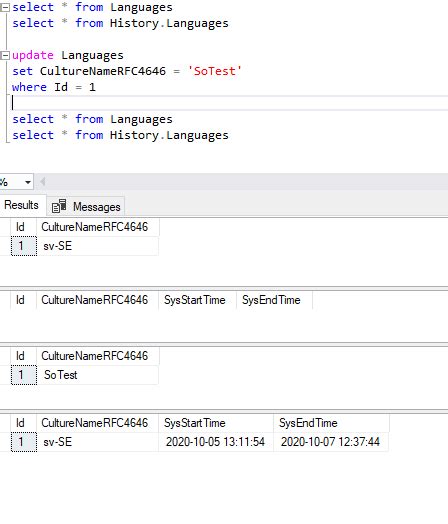Click SysEndTime header in the empty history grid
This screenshot has width=448, height=524.
tap(274, 300)
